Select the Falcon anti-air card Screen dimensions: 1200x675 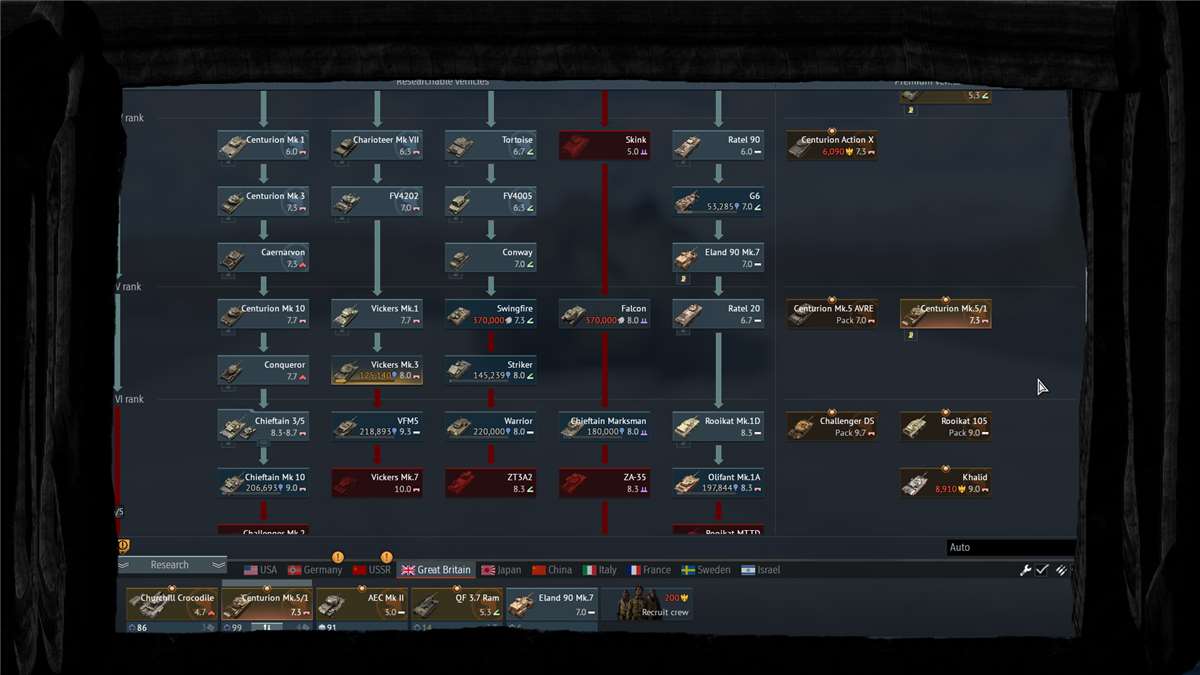605,314
